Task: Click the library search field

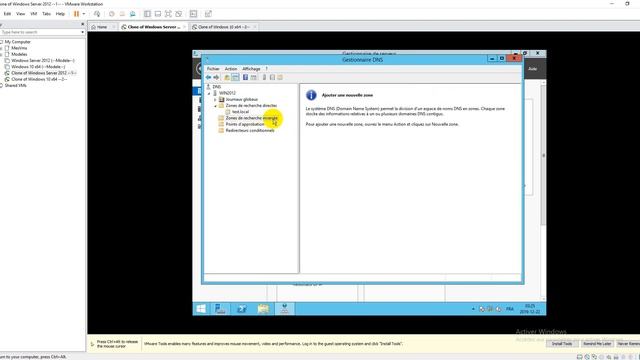Action: (x=40, y=32)
